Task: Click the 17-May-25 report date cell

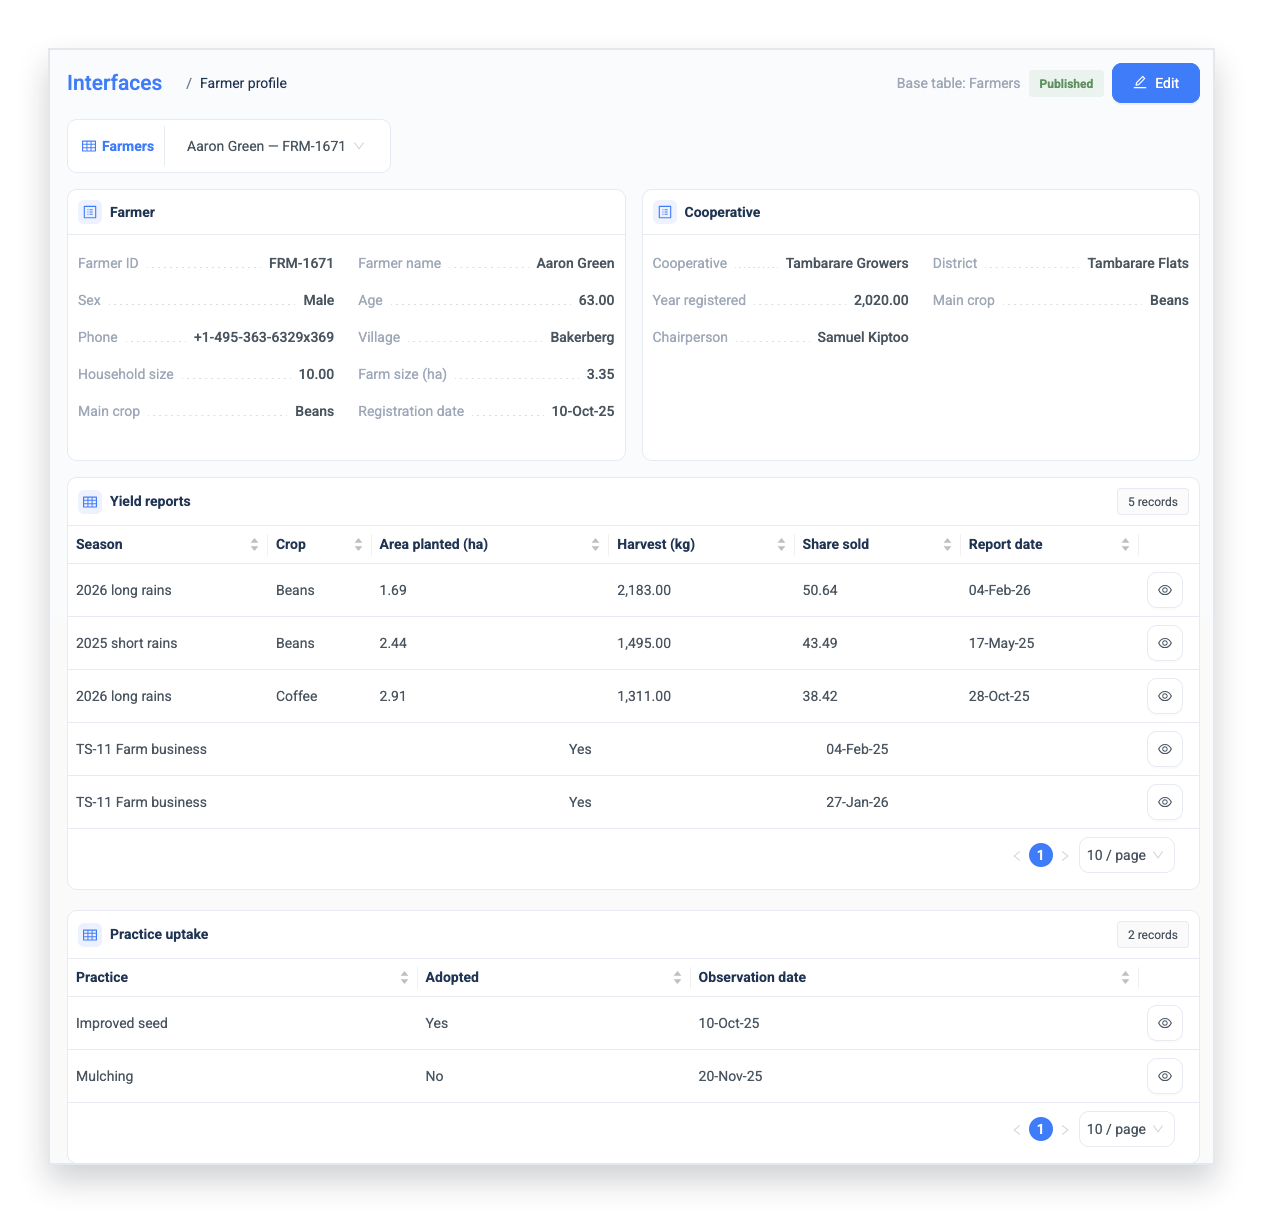Action: pos(1001,643)
